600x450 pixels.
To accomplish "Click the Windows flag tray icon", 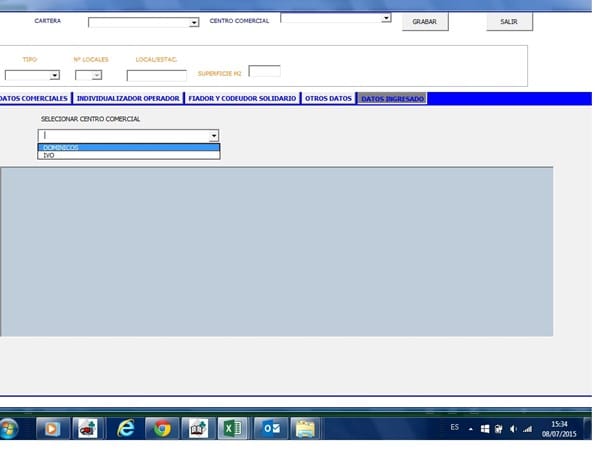I will [485, 429].
